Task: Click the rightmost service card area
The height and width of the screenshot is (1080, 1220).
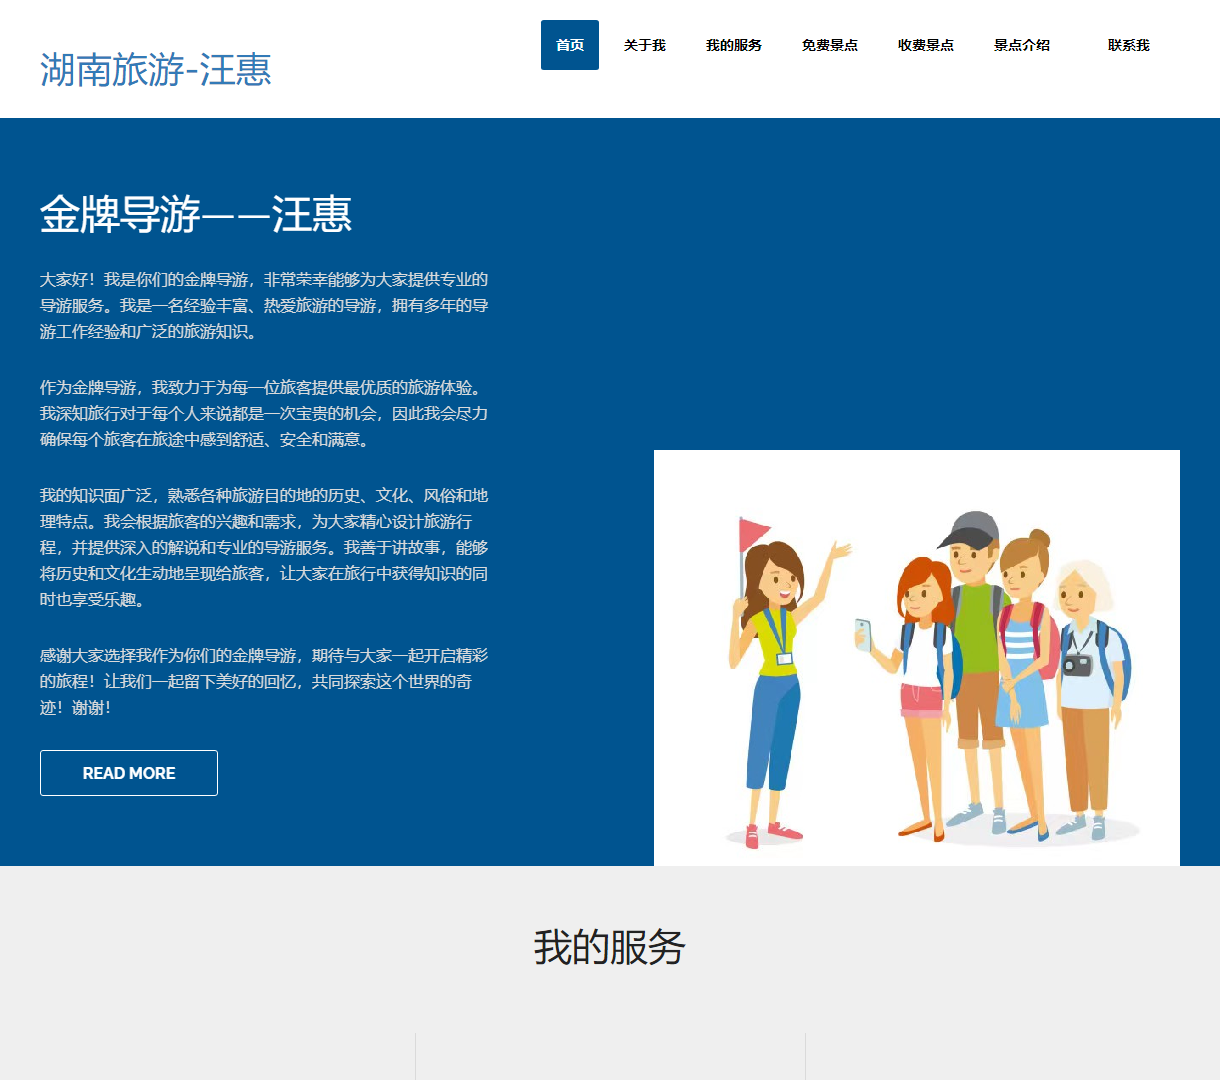Action: pyautogui.click(x=1000, y=1060)
